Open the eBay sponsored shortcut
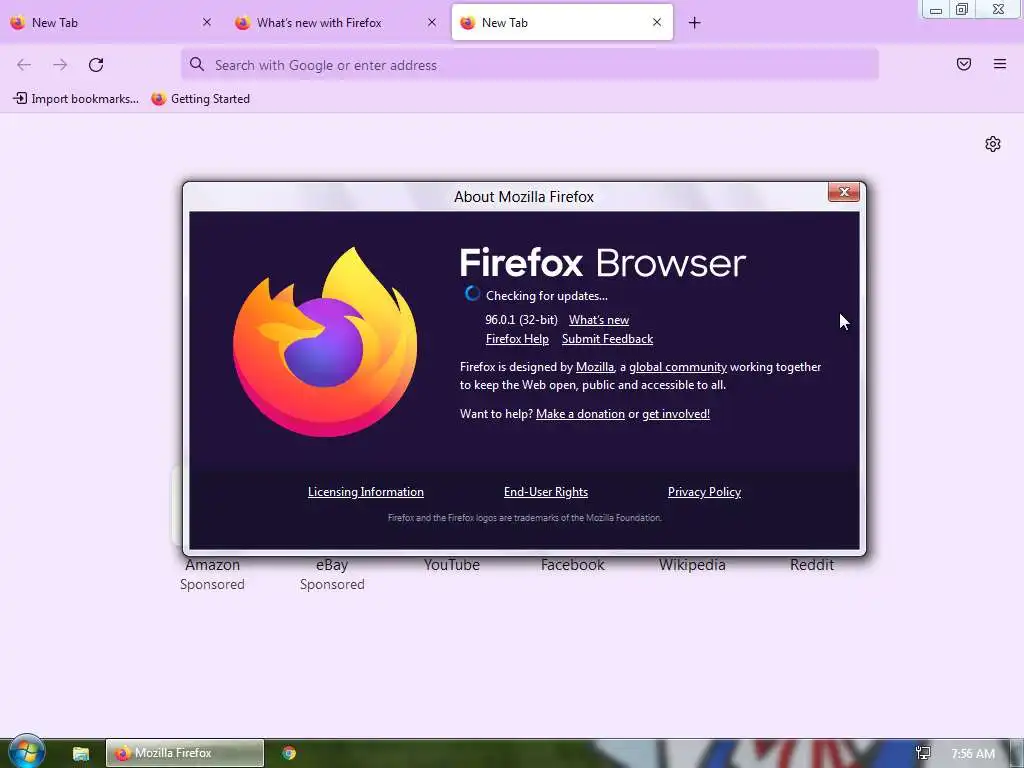Image resolution: width=1024 pixels, height=768 pixels. 332,574
